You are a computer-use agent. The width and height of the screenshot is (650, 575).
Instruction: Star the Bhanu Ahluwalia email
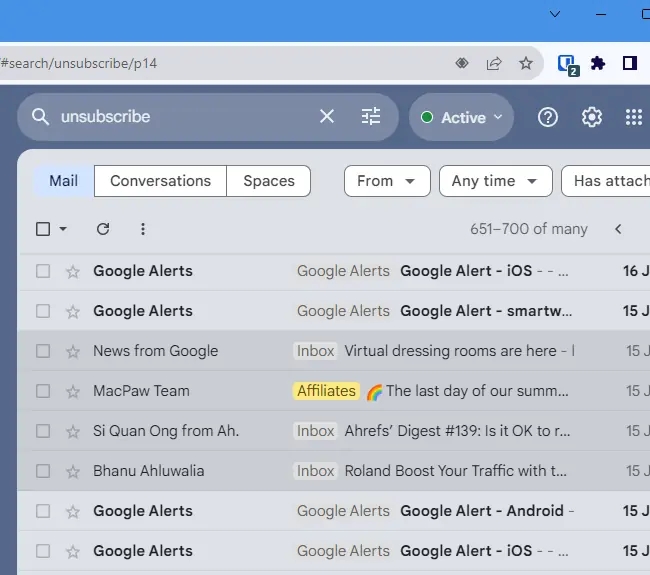pos(73,471)
